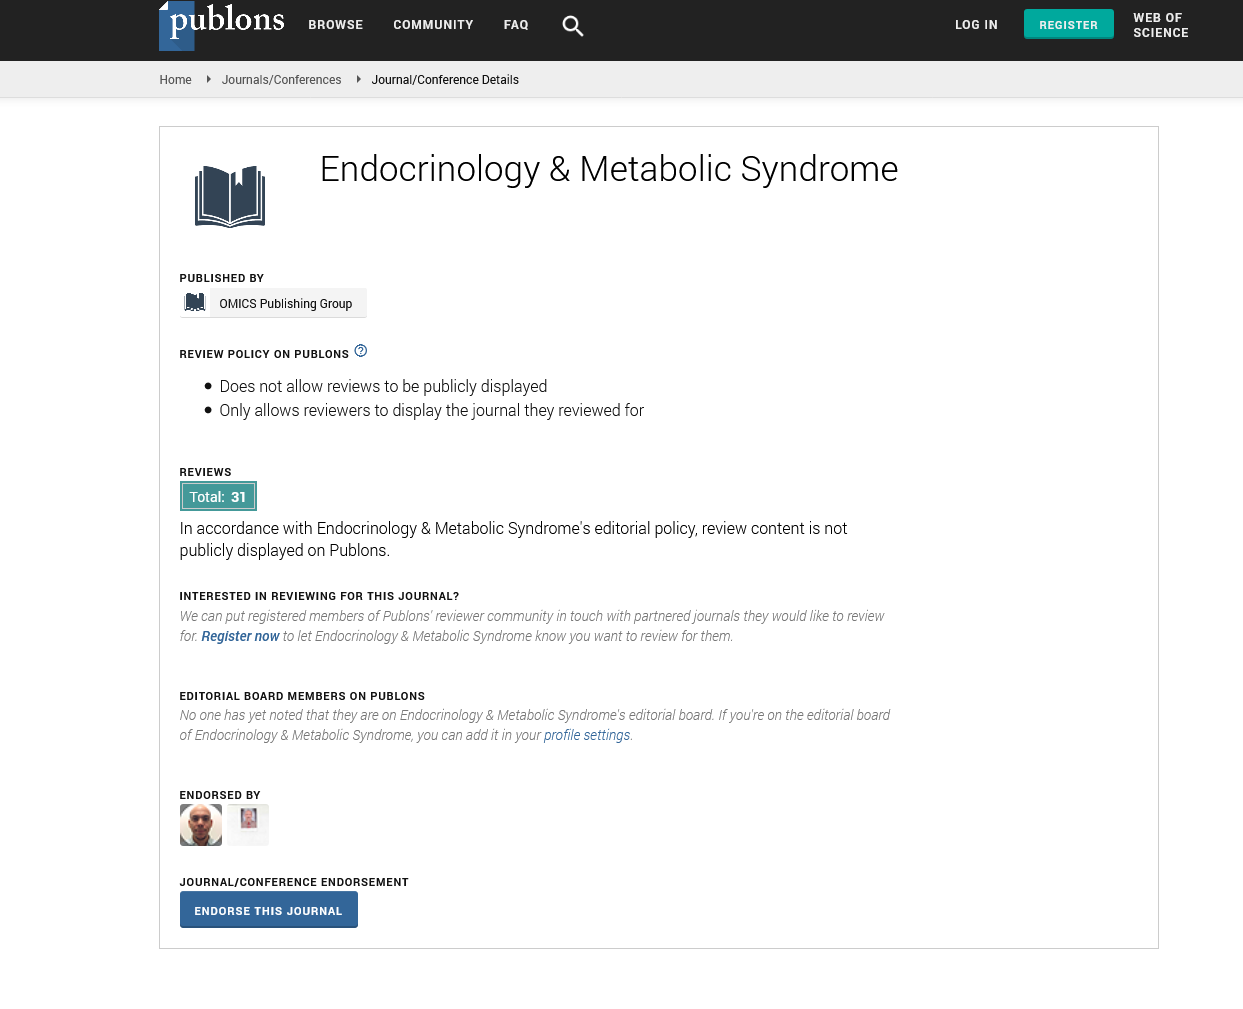Click the Publons logo
The width and height of the screenshot is (1243, 1009).
(222, 25)
